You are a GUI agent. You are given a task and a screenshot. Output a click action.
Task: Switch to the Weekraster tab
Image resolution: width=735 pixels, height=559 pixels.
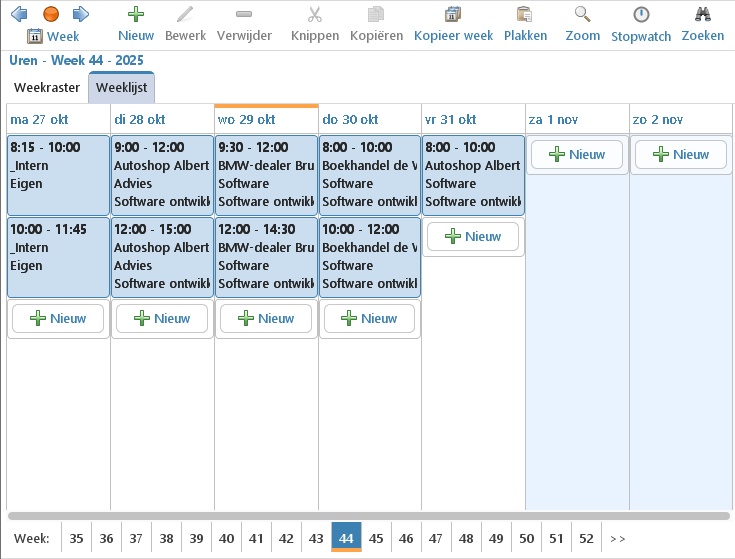tap(47, 88)
